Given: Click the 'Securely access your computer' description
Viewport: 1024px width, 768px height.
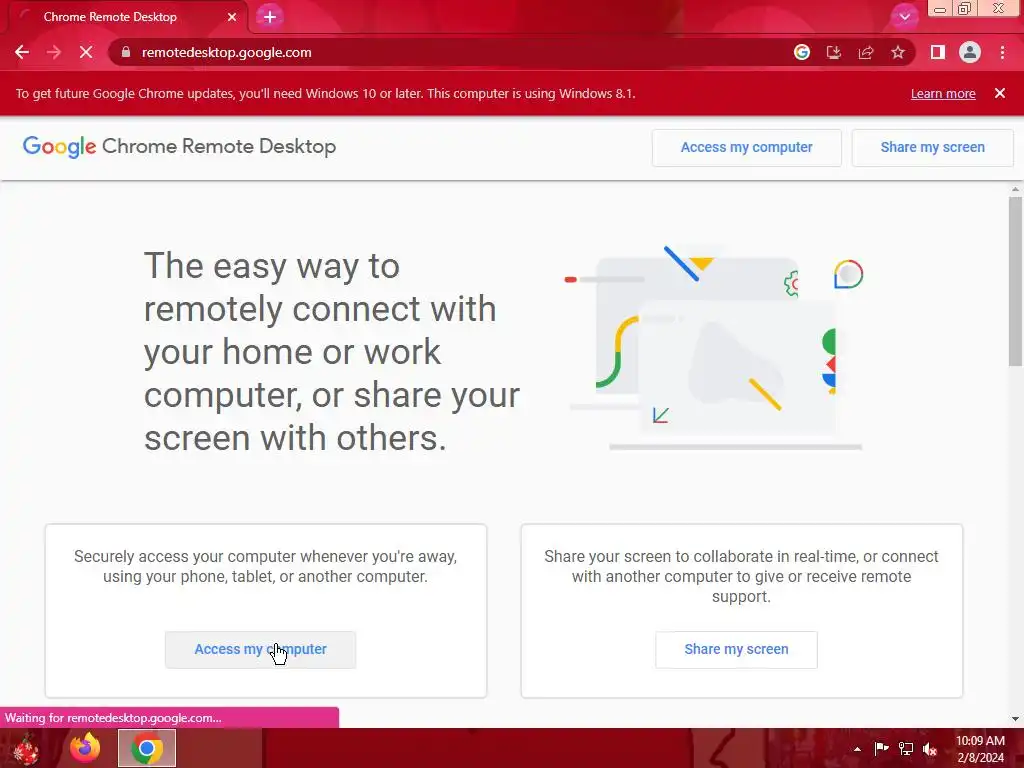Looking at the screenshot, I should pyautogui.click(x=265, y=566).
